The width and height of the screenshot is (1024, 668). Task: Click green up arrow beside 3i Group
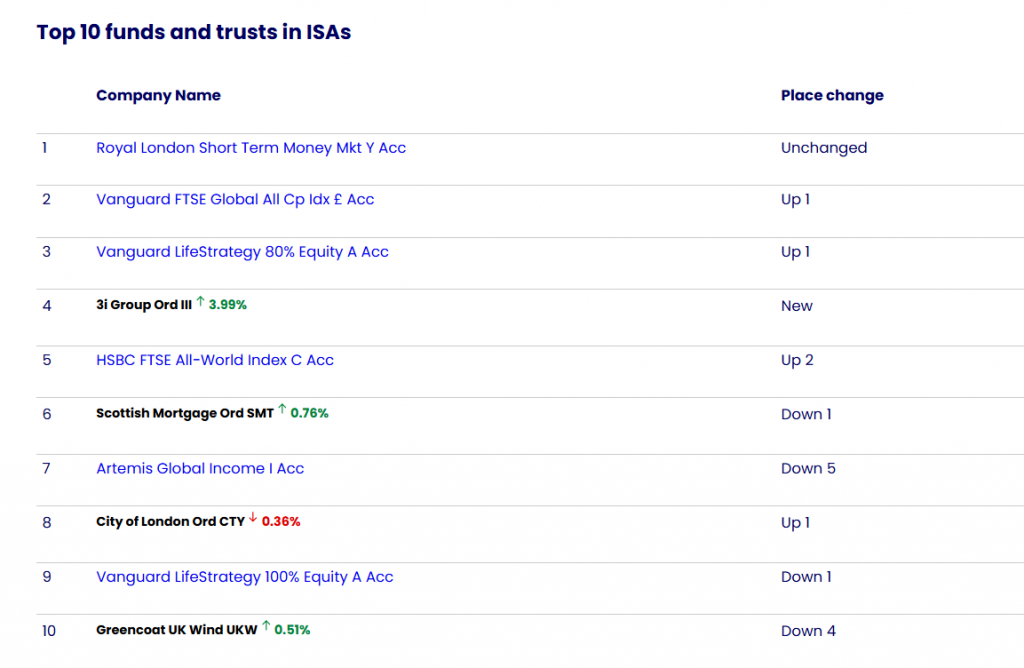(x=200, y=303)
